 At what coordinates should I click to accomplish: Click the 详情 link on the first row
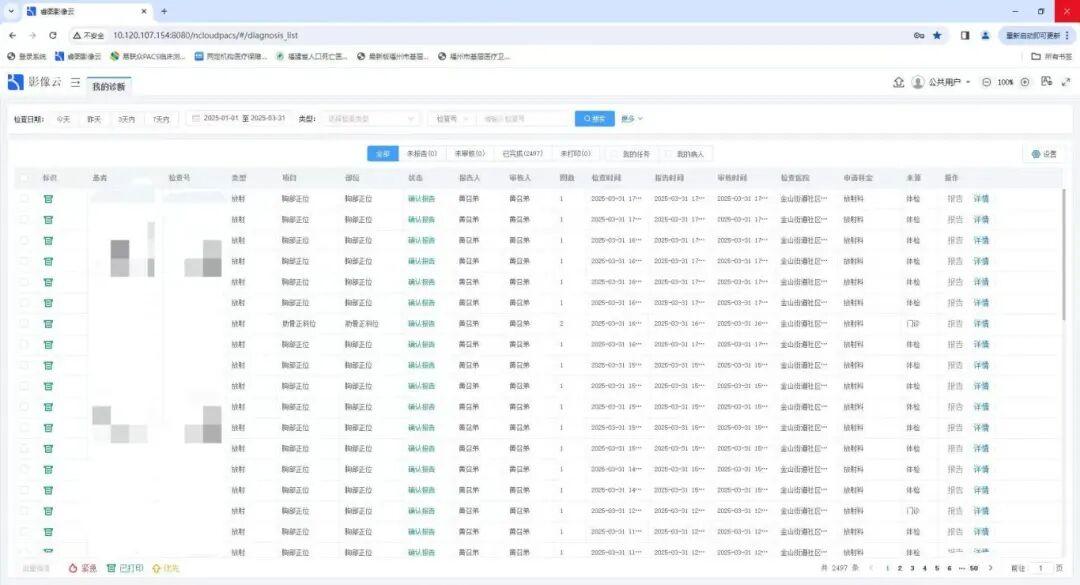point(980,198)
